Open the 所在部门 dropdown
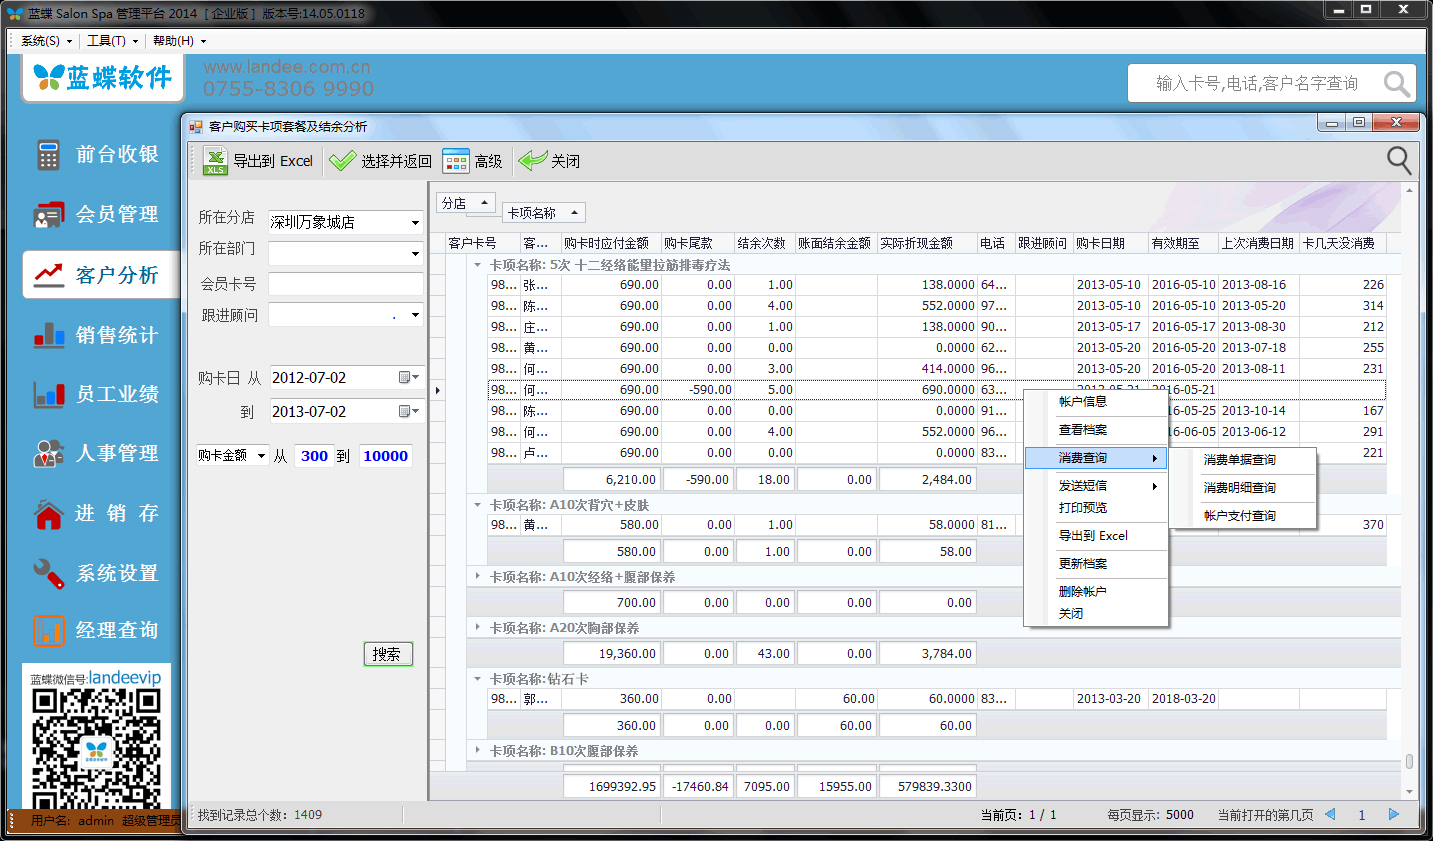Screen dimensions: 1433x841 pyautogui.click(x=415, y=254)
